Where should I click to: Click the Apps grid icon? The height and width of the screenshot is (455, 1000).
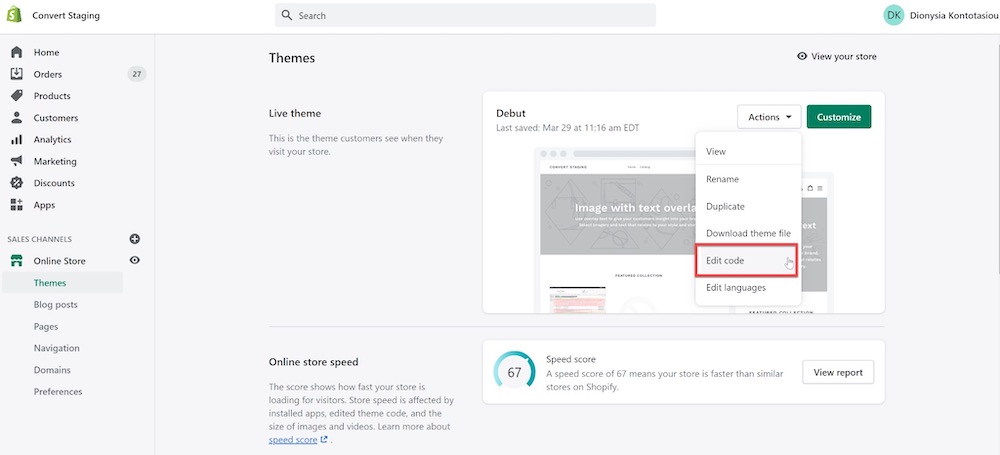[17, 205]
